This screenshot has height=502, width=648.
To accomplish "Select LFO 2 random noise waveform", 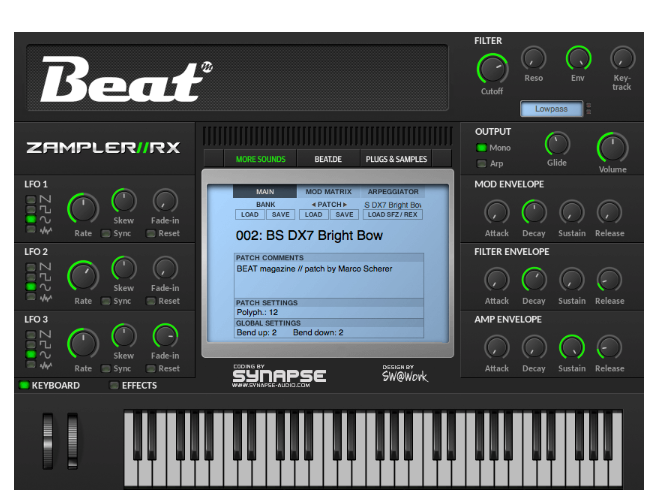I will coord(31,296).
